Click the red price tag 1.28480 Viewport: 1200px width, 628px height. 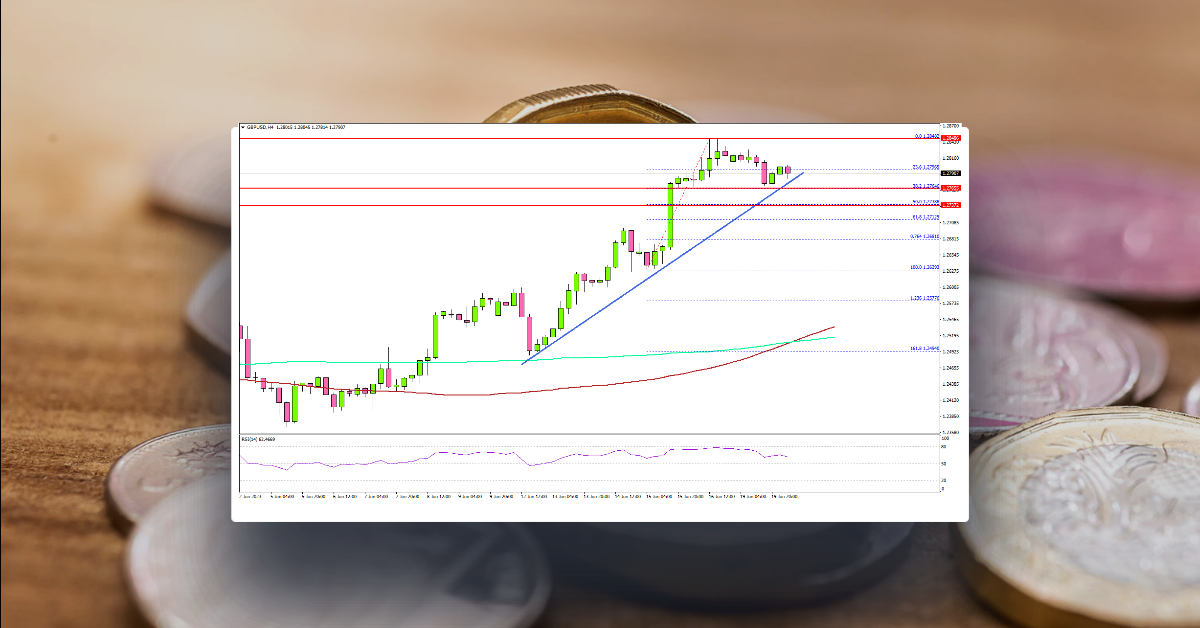pyautogui.click(x=949, y=137)
